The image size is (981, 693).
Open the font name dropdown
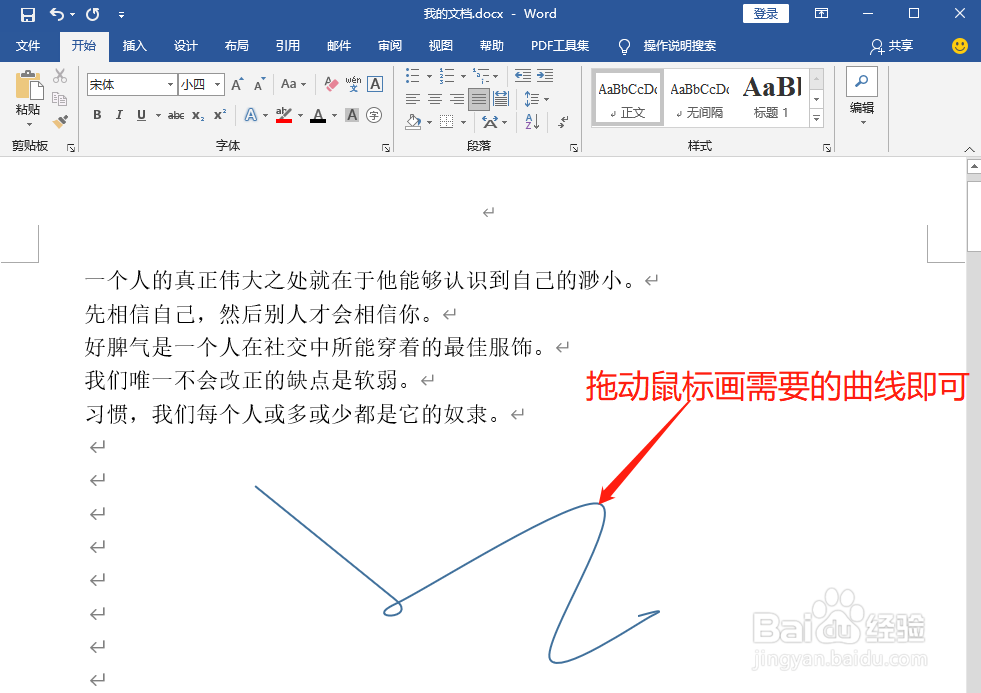pos(170,84)
